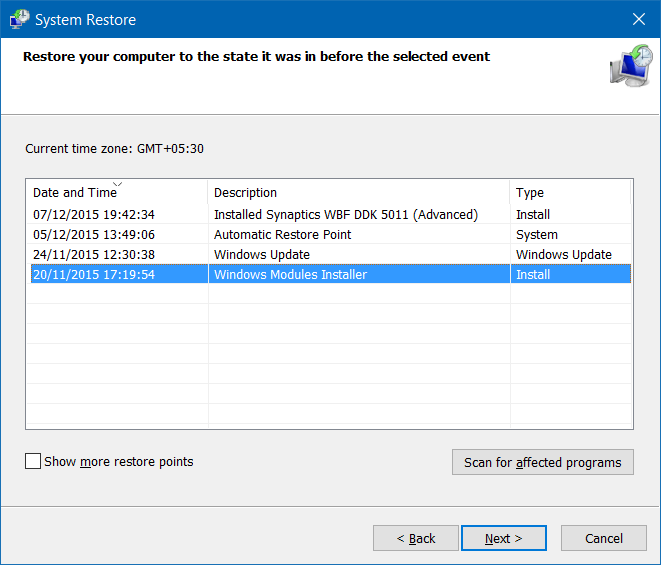
Task: Sort by Description column header
Action: tap(359, 192)
